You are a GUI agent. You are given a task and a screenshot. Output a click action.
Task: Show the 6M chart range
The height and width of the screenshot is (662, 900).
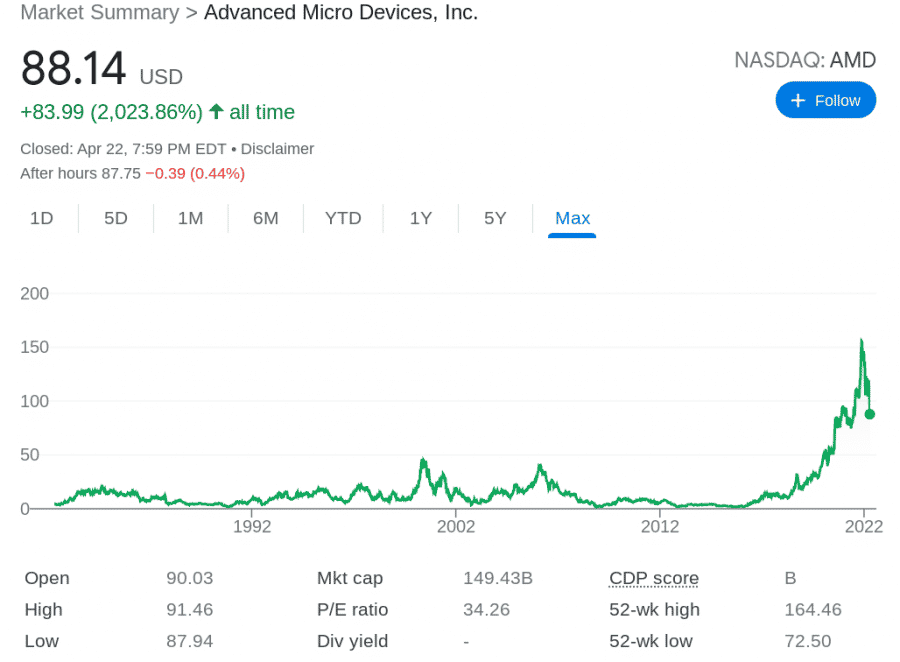tap(265, 218)
